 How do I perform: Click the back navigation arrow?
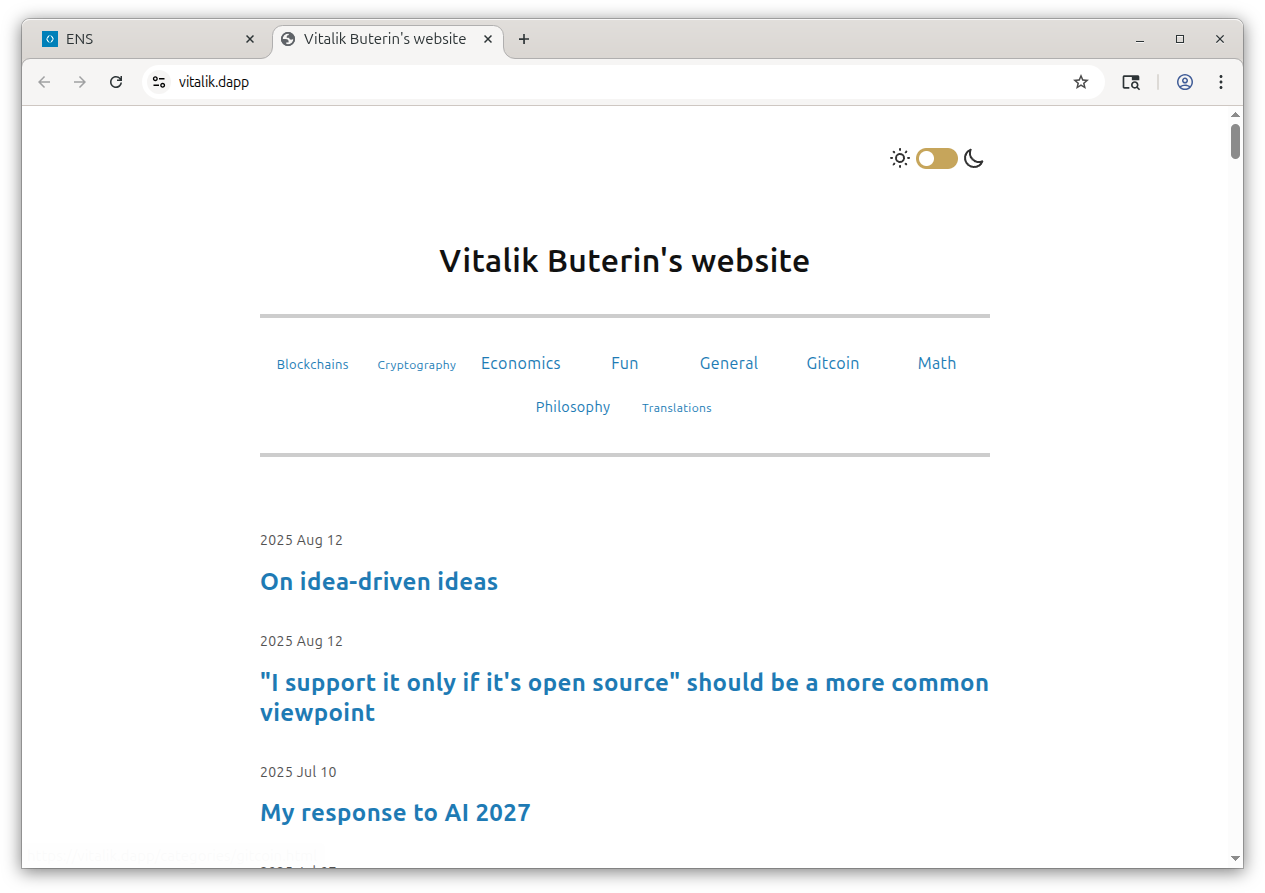[x=44, y=82]
